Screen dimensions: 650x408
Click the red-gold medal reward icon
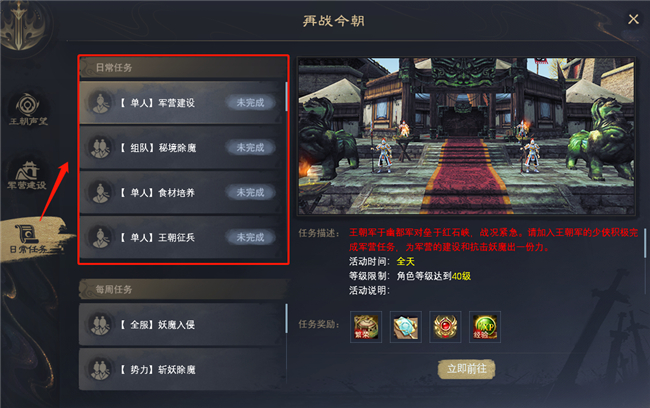point(445,327)
